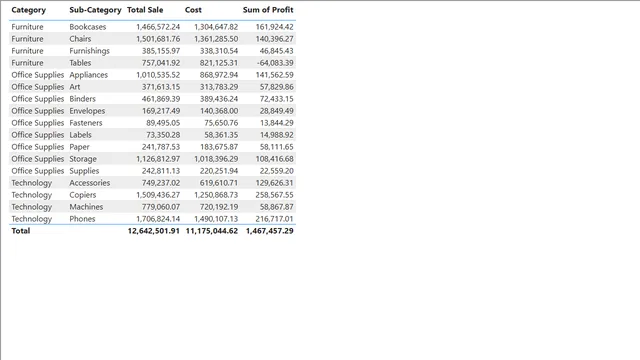Click Technology category in Phones row
The width and height of the screenshot is (640, 360).
pos(31,219)
